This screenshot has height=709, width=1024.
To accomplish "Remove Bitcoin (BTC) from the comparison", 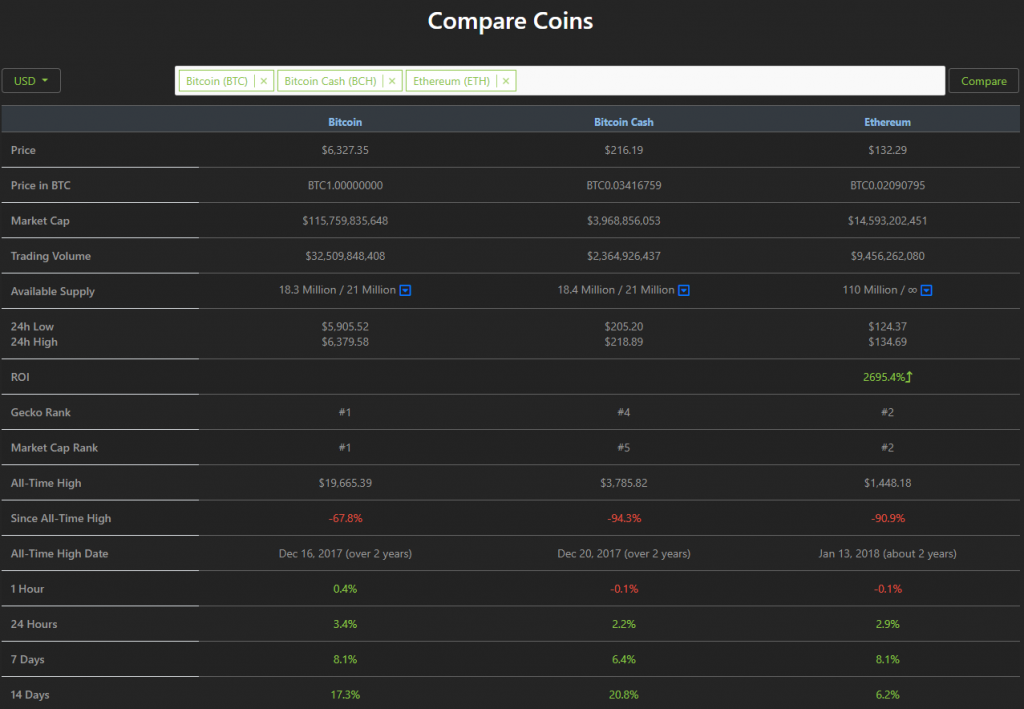I will tap(263, 81).
